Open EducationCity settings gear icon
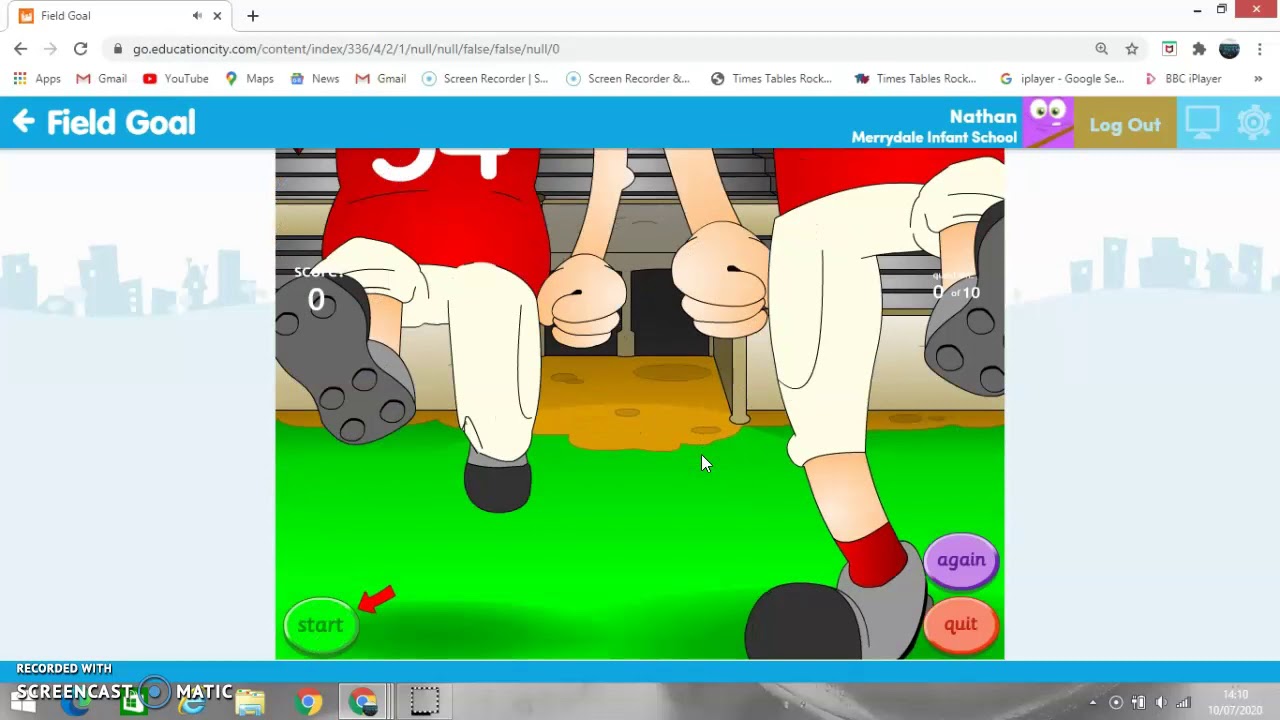Image resolution: width=1280 pixels, height=720 pixels. [x=1254, y=123]
